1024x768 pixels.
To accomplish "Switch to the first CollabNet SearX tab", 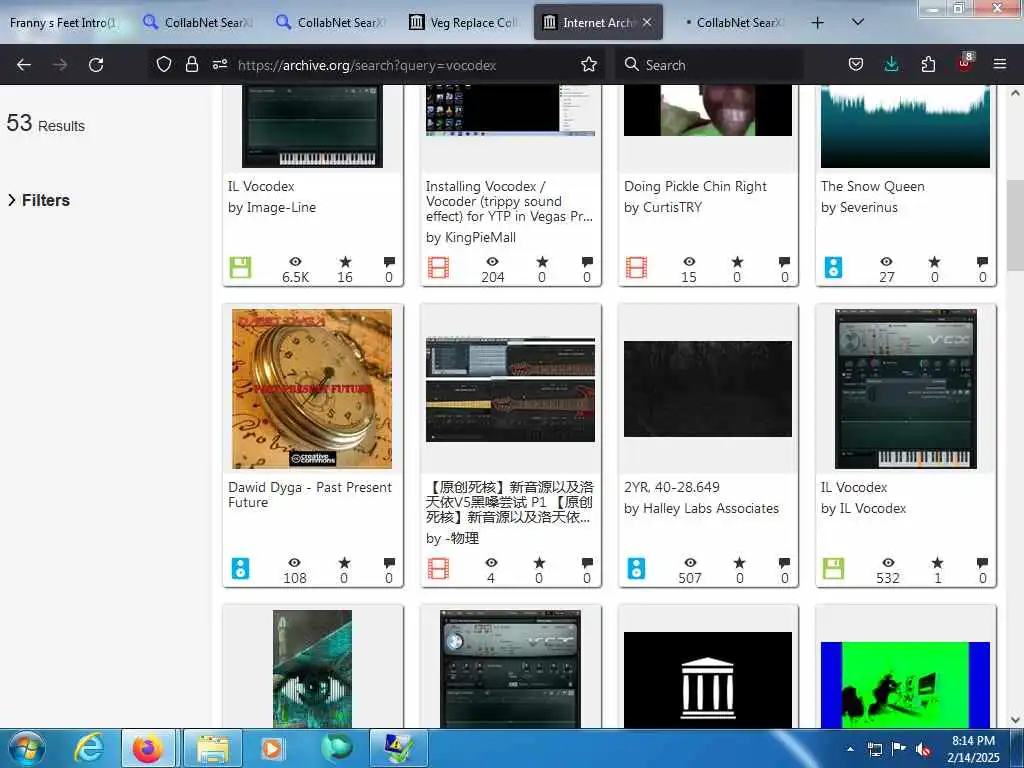I will 199,22.
